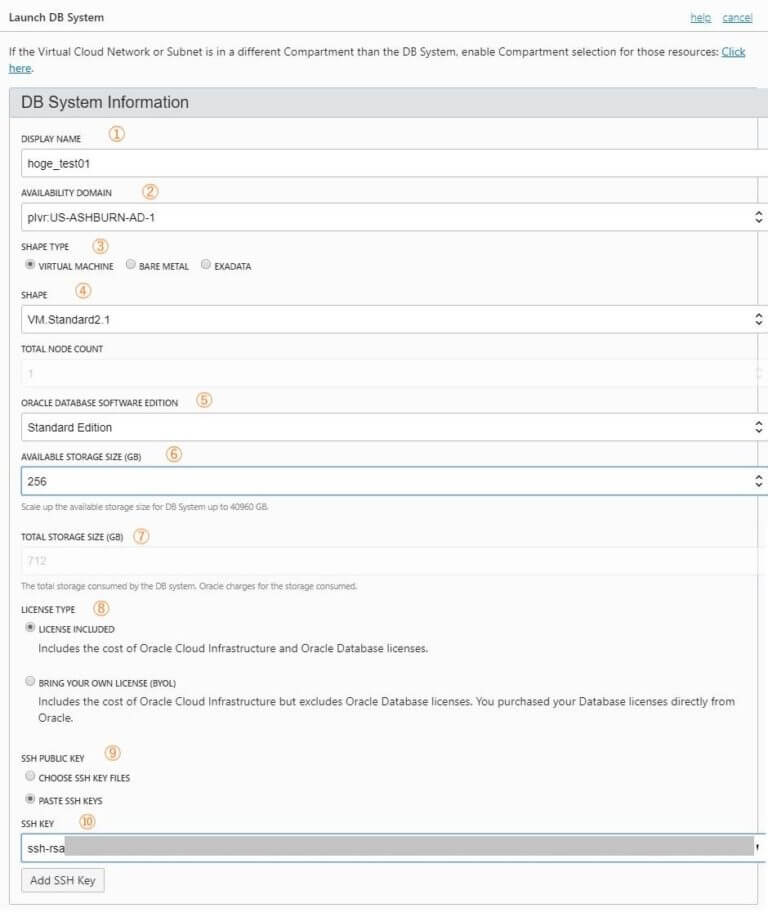Image resolution: width=768 pixels, height=917 pixels.
Task: Click the Display Name input field
Action: [x=390, y=163]
